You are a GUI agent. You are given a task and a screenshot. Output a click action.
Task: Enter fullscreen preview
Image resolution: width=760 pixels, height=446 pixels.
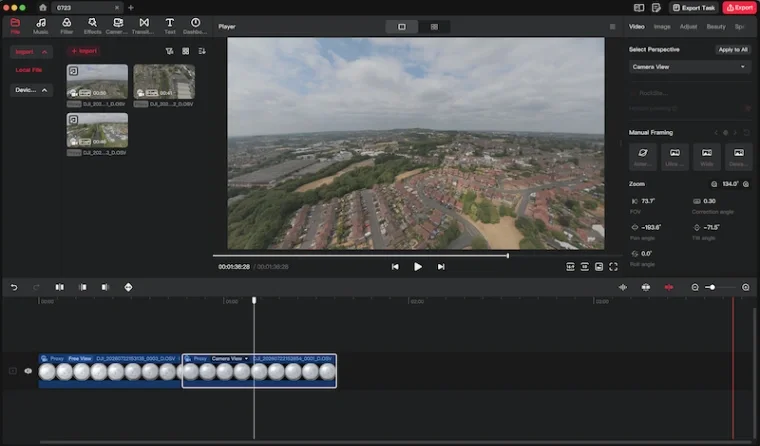(x=613, y=267)
